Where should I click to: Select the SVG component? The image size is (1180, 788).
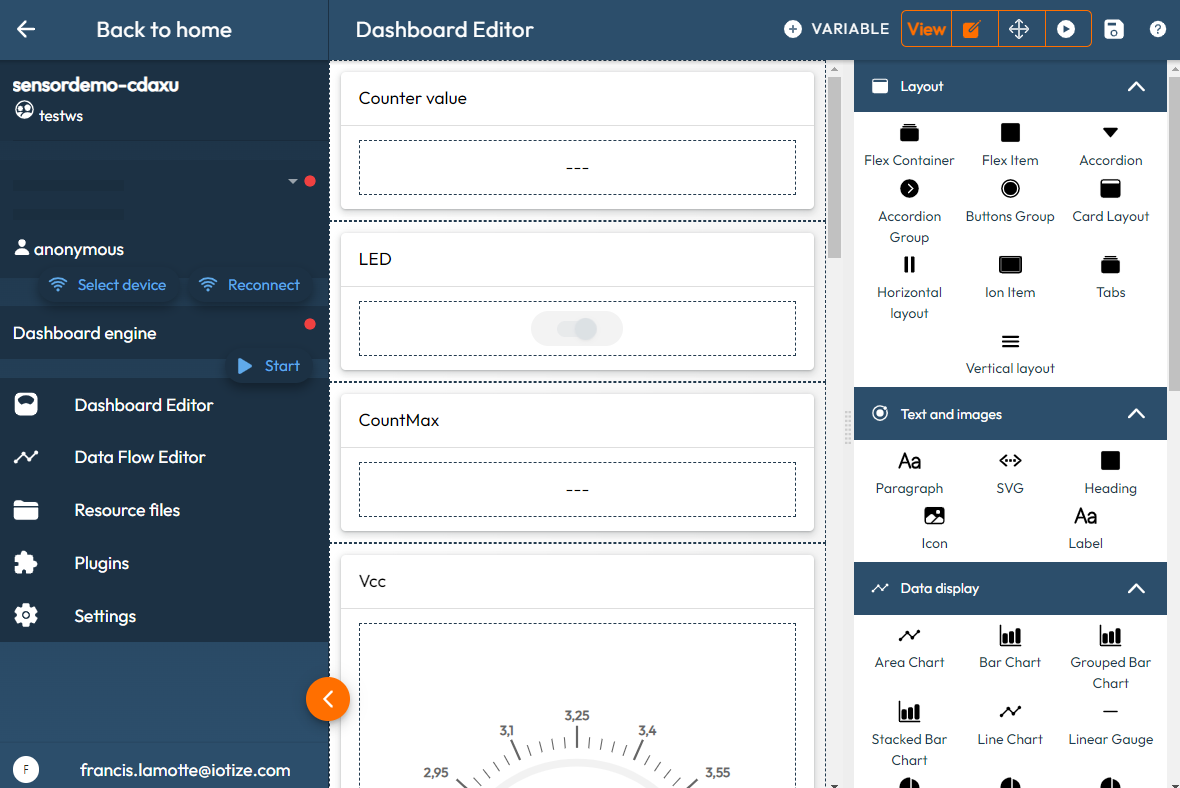coord(1010,470)
